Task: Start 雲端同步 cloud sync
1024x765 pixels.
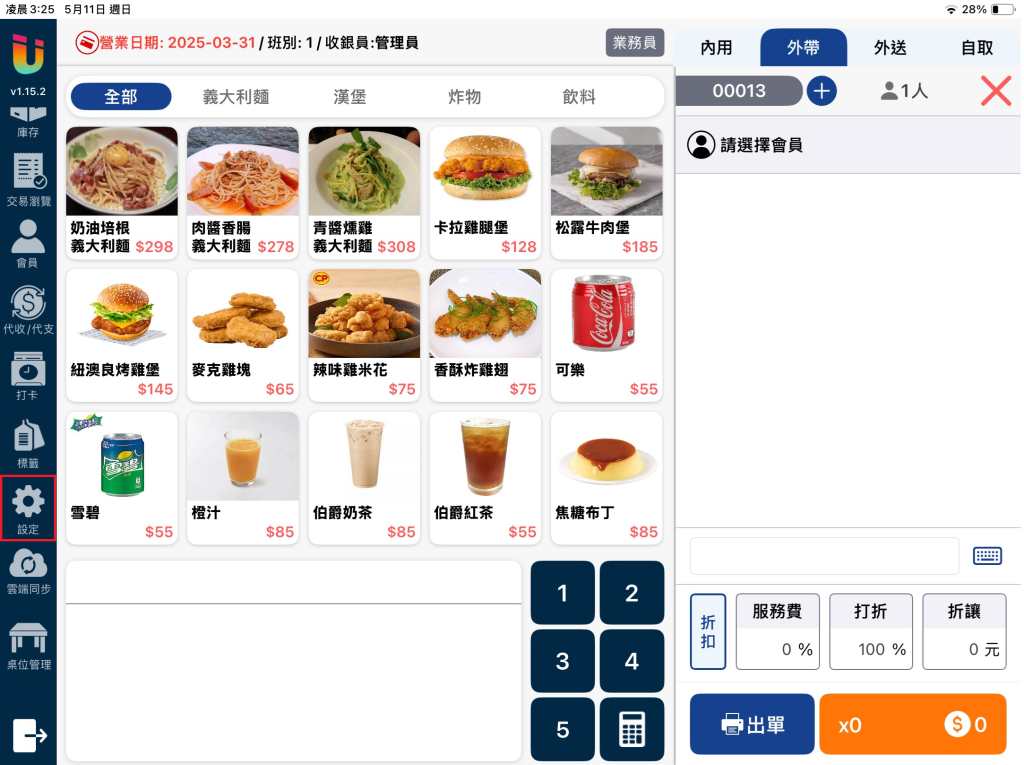Action: click(x=28, y=572)
